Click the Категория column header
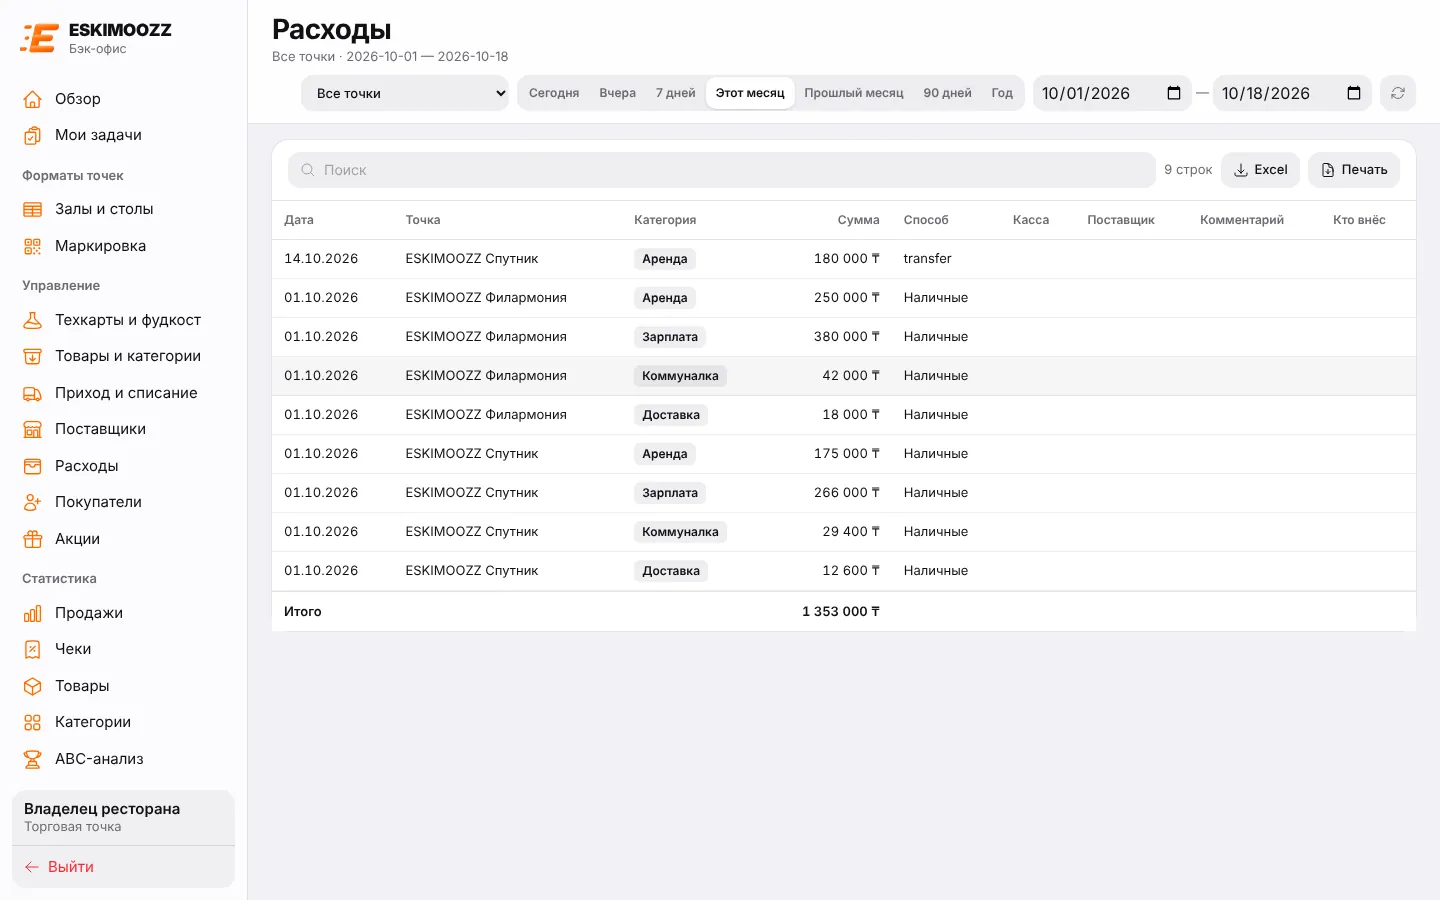The image size is (1440, 900). 665,220
